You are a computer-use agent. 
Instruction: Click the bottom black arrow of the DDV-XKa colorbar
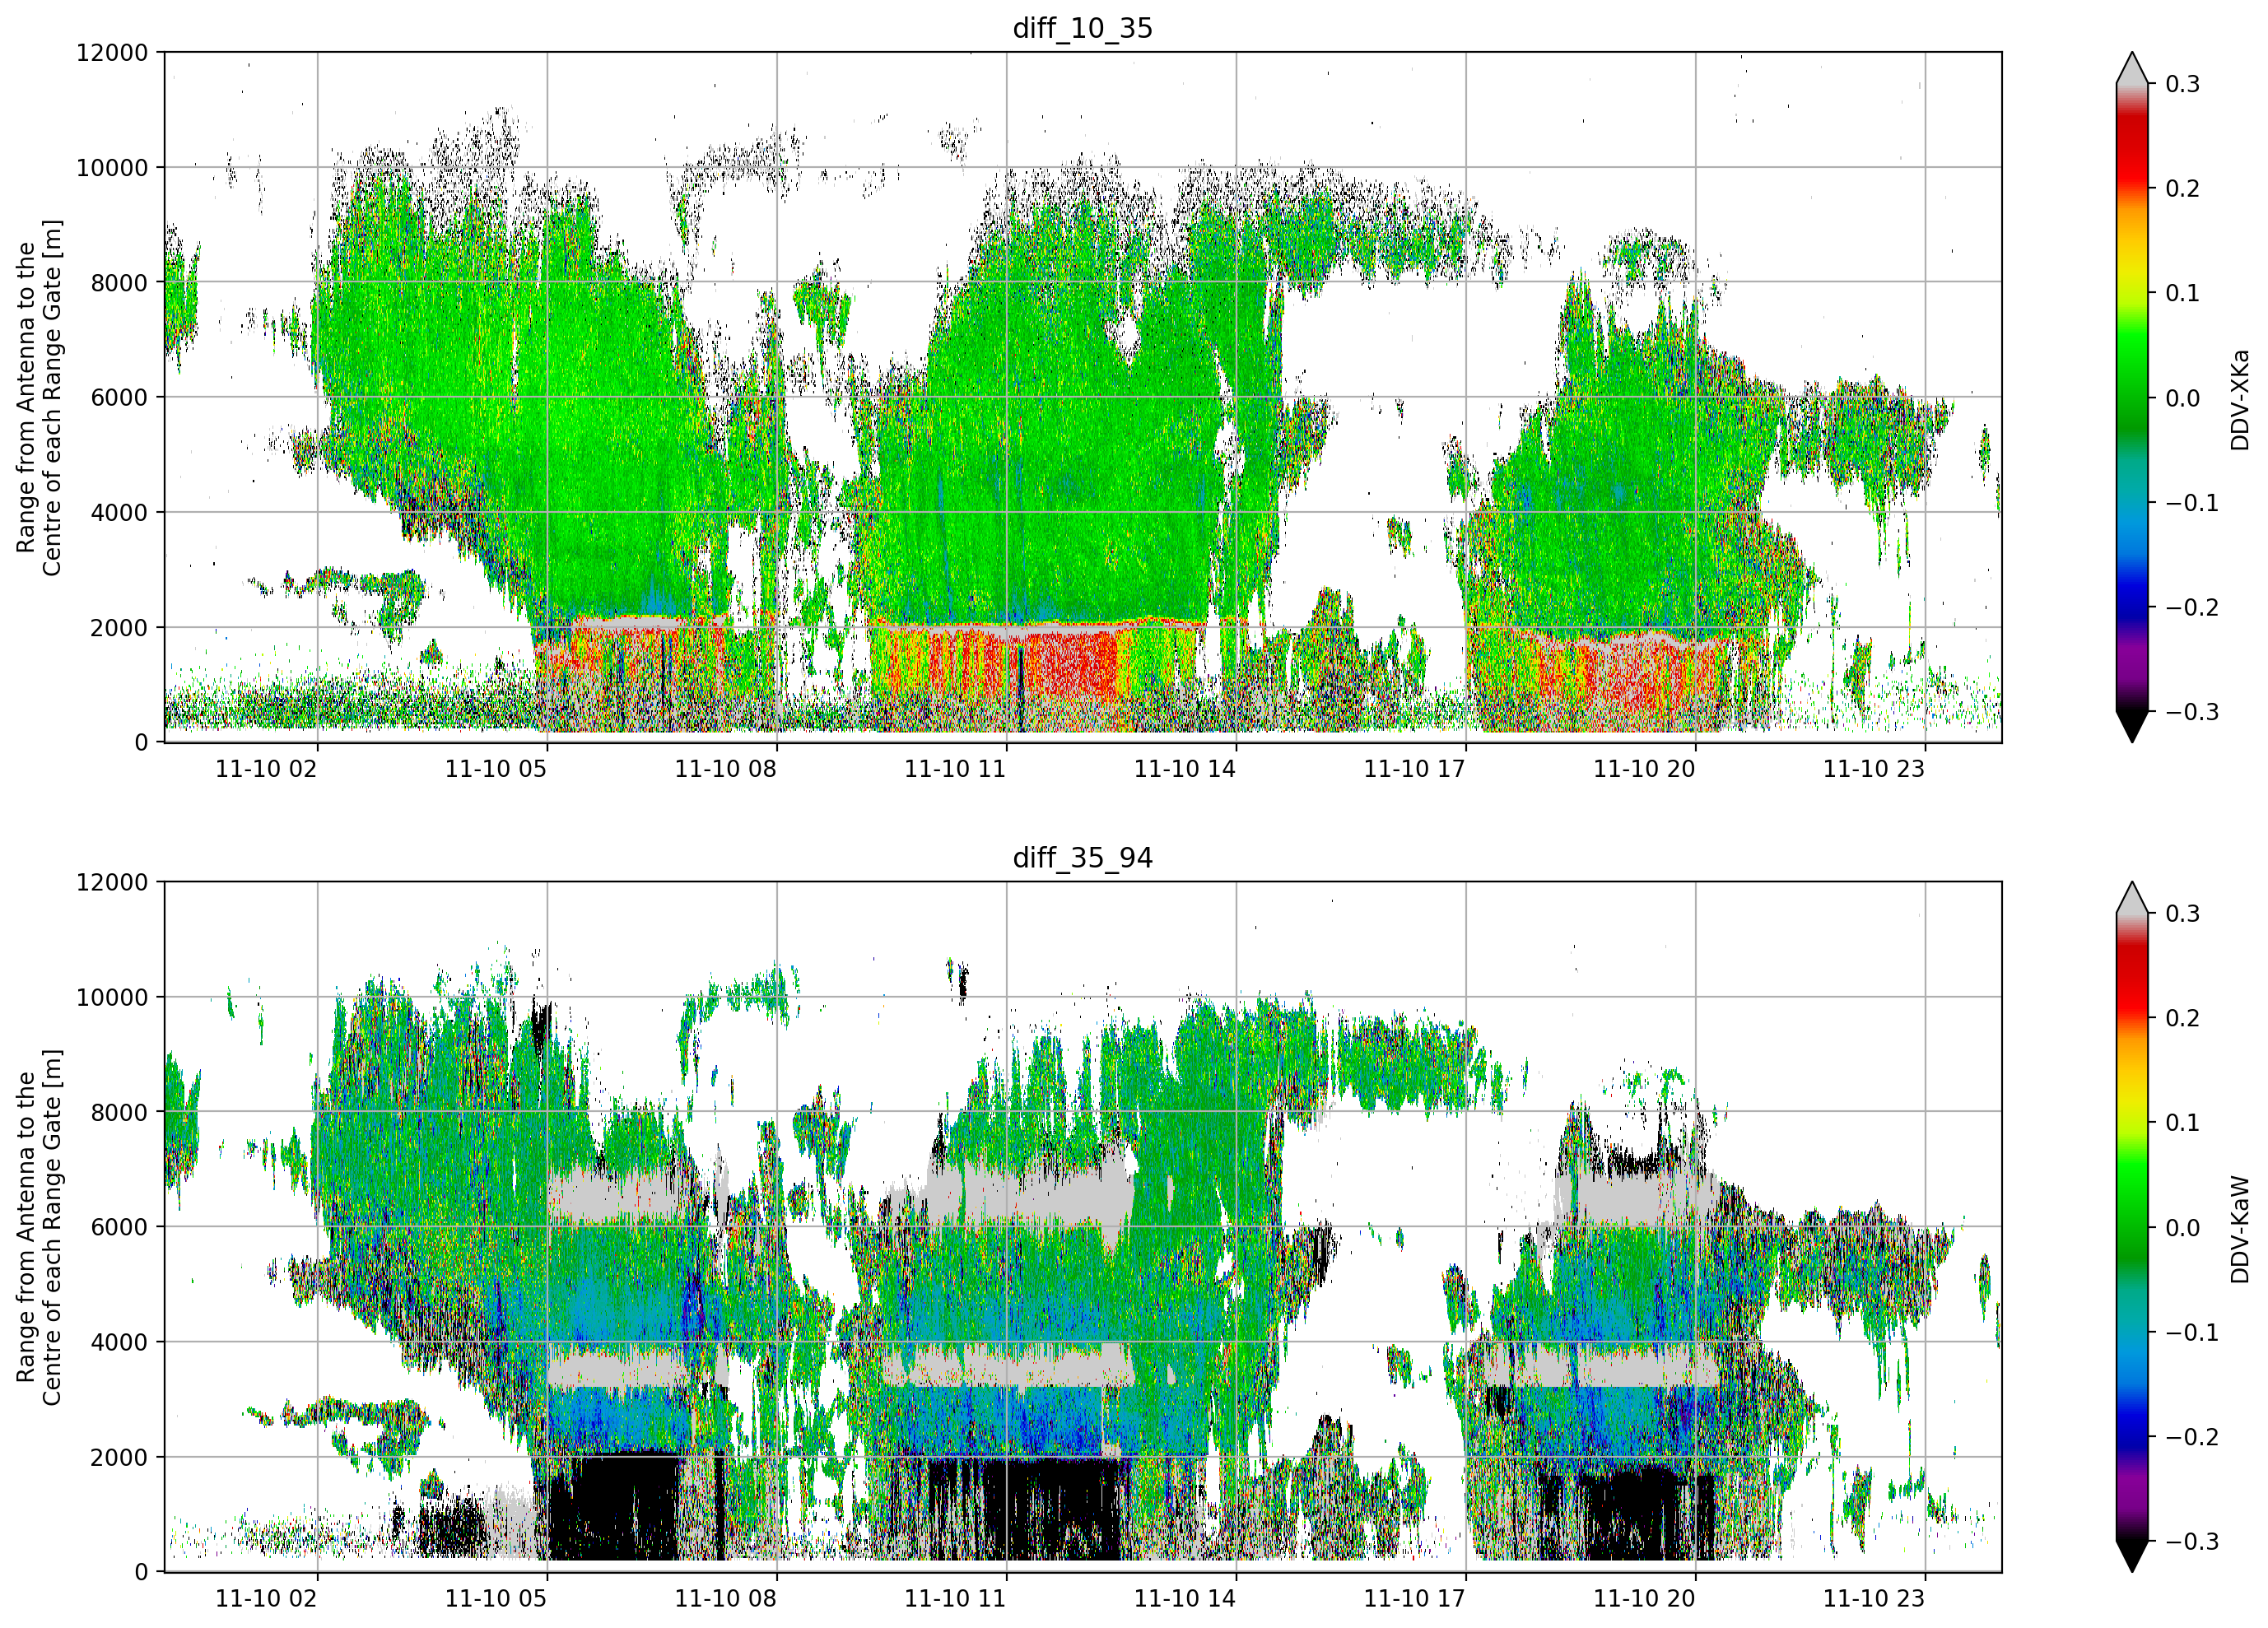[x=2133, y=726]
